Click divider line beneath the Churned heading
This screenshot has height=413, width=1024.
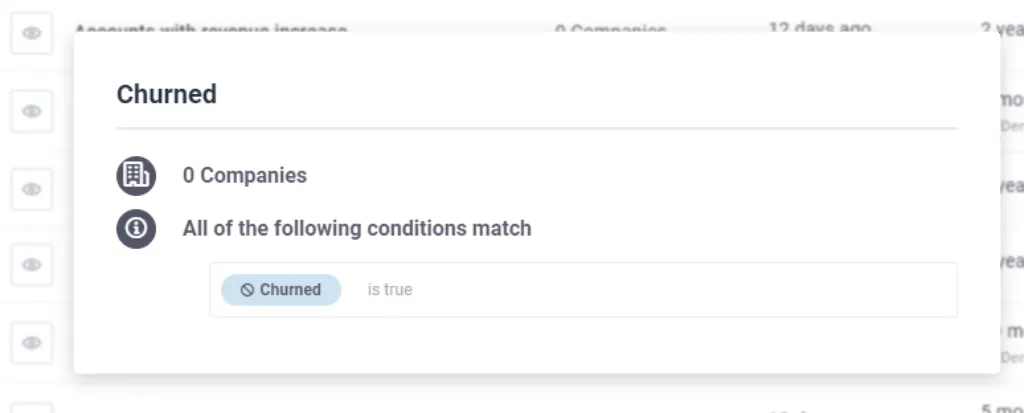coord(537,129)
